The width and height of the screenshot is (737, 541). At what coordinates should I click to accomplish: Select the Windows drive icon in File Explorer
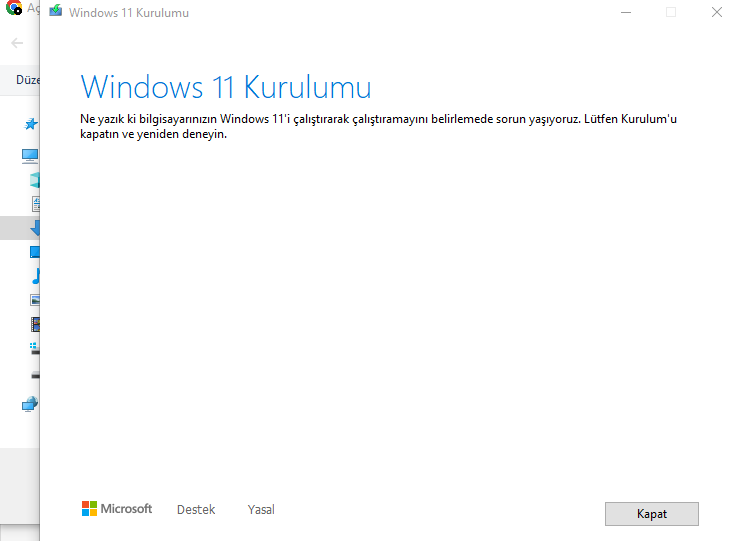35,348
